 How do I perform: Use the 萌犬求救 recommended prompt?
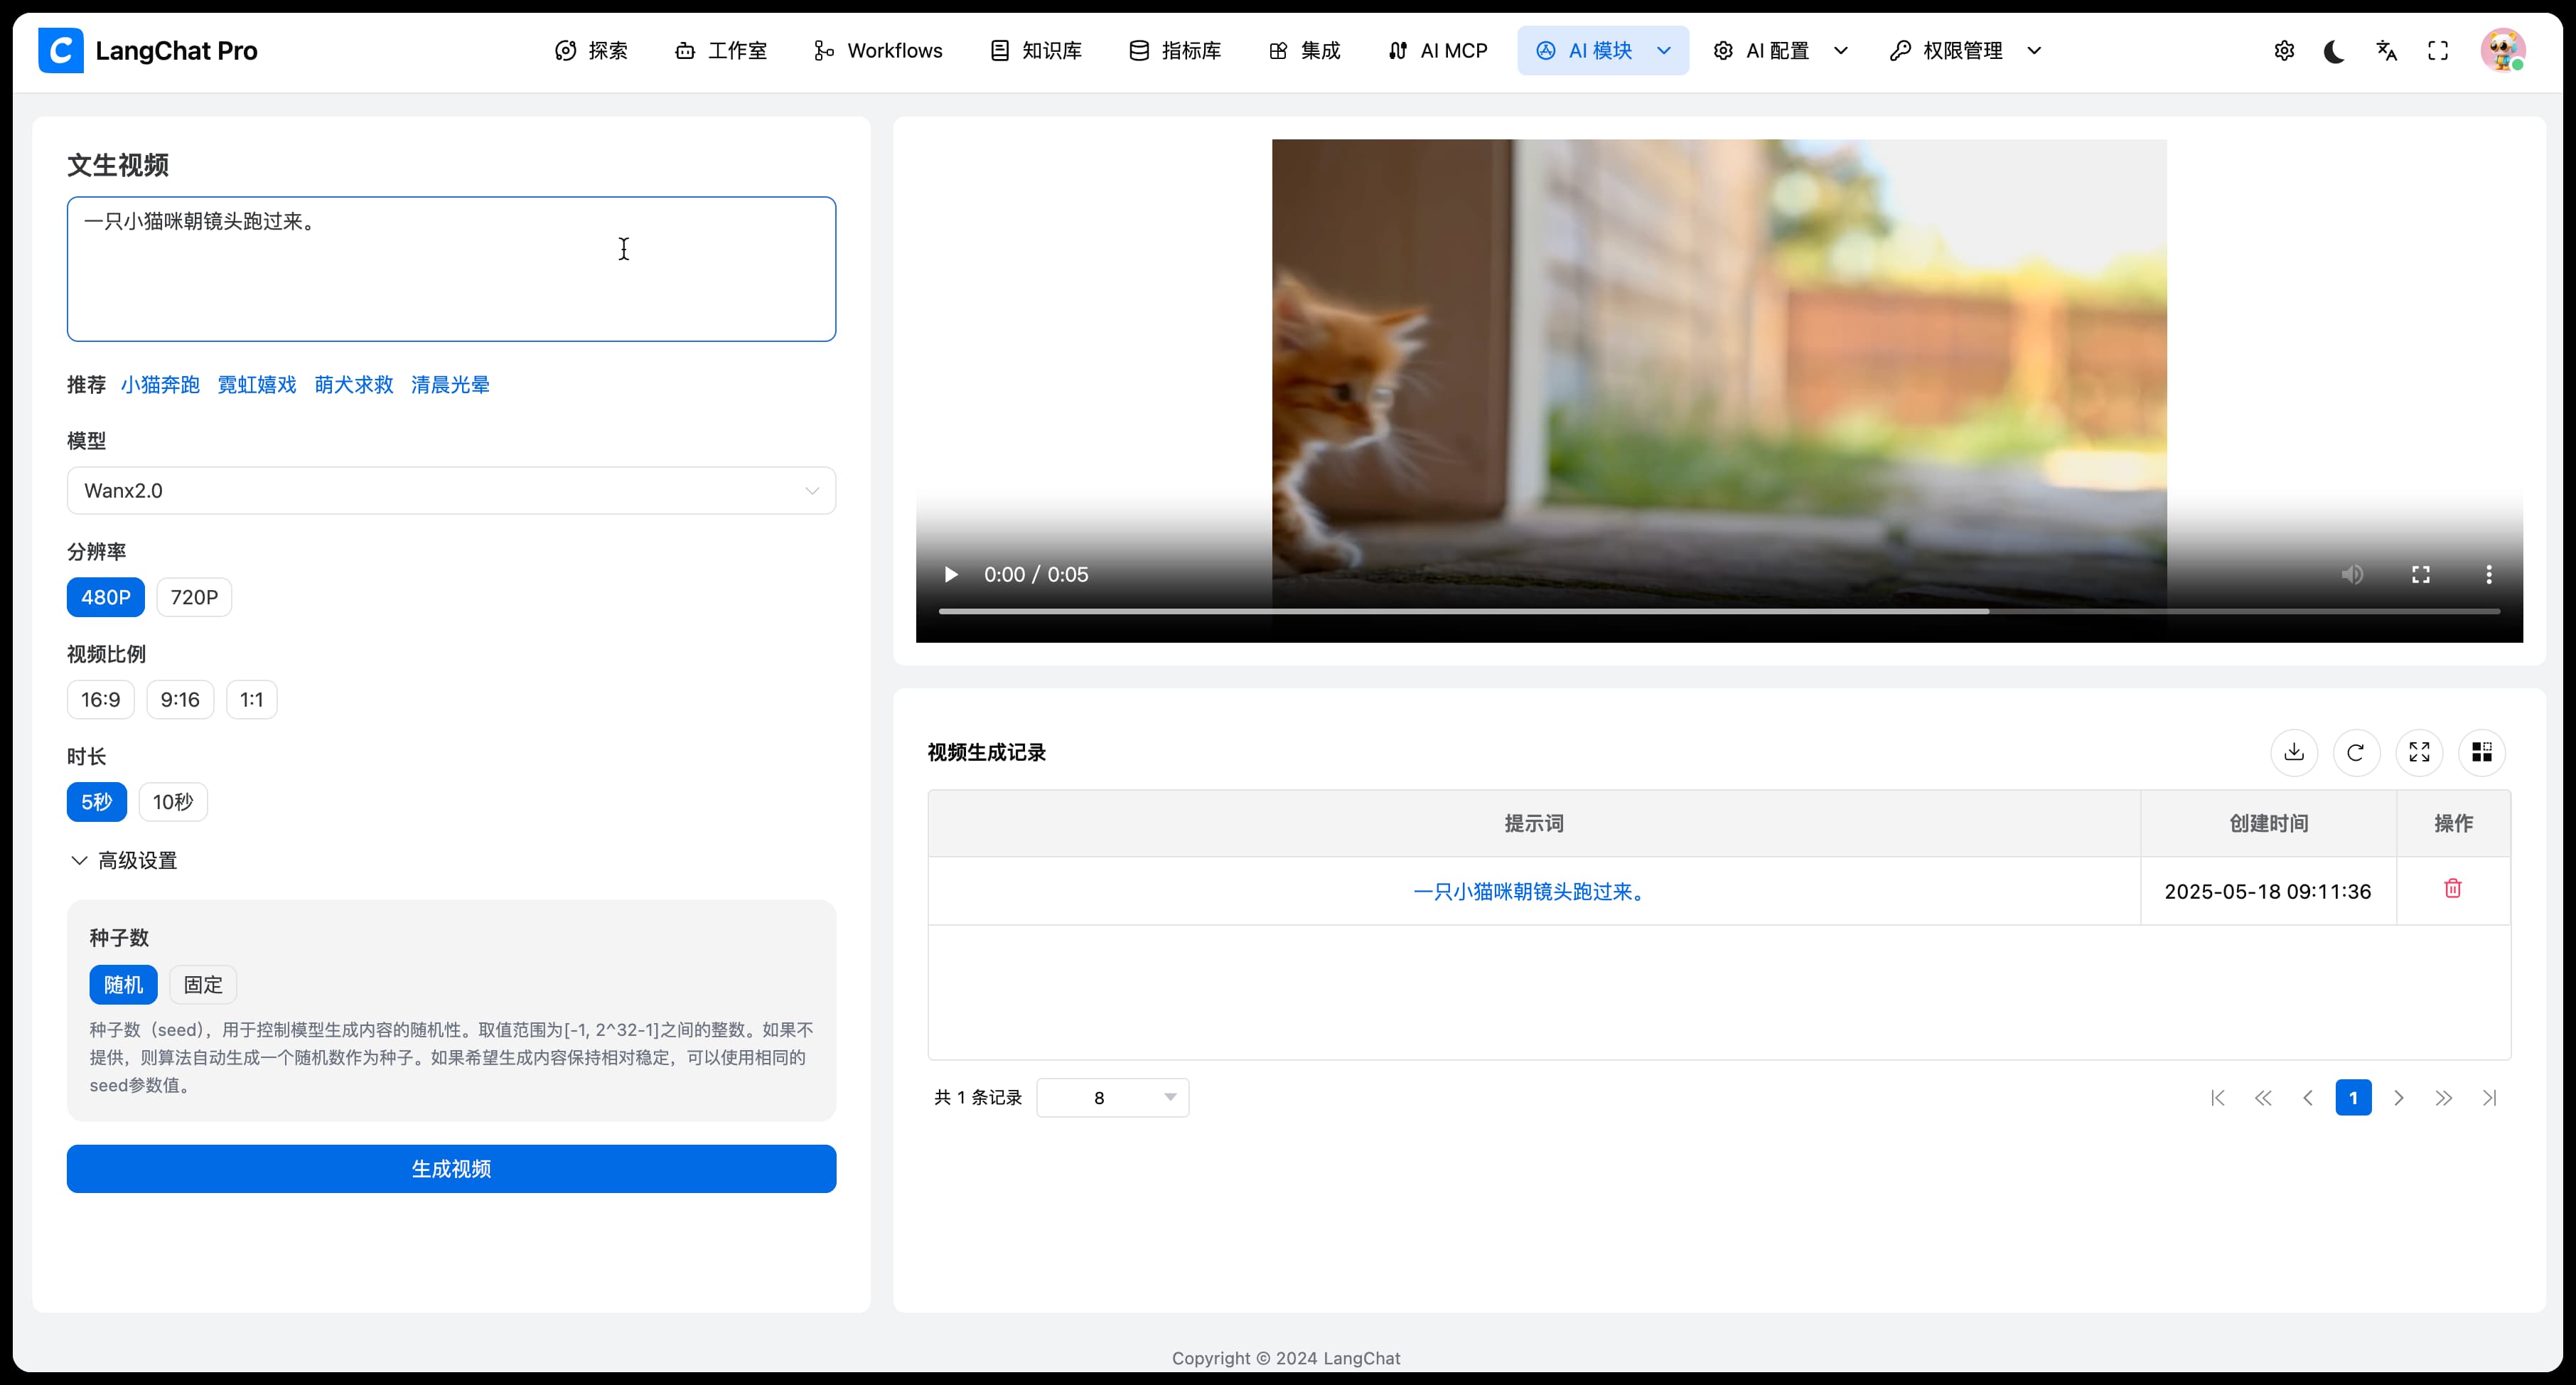pos(354,384)
